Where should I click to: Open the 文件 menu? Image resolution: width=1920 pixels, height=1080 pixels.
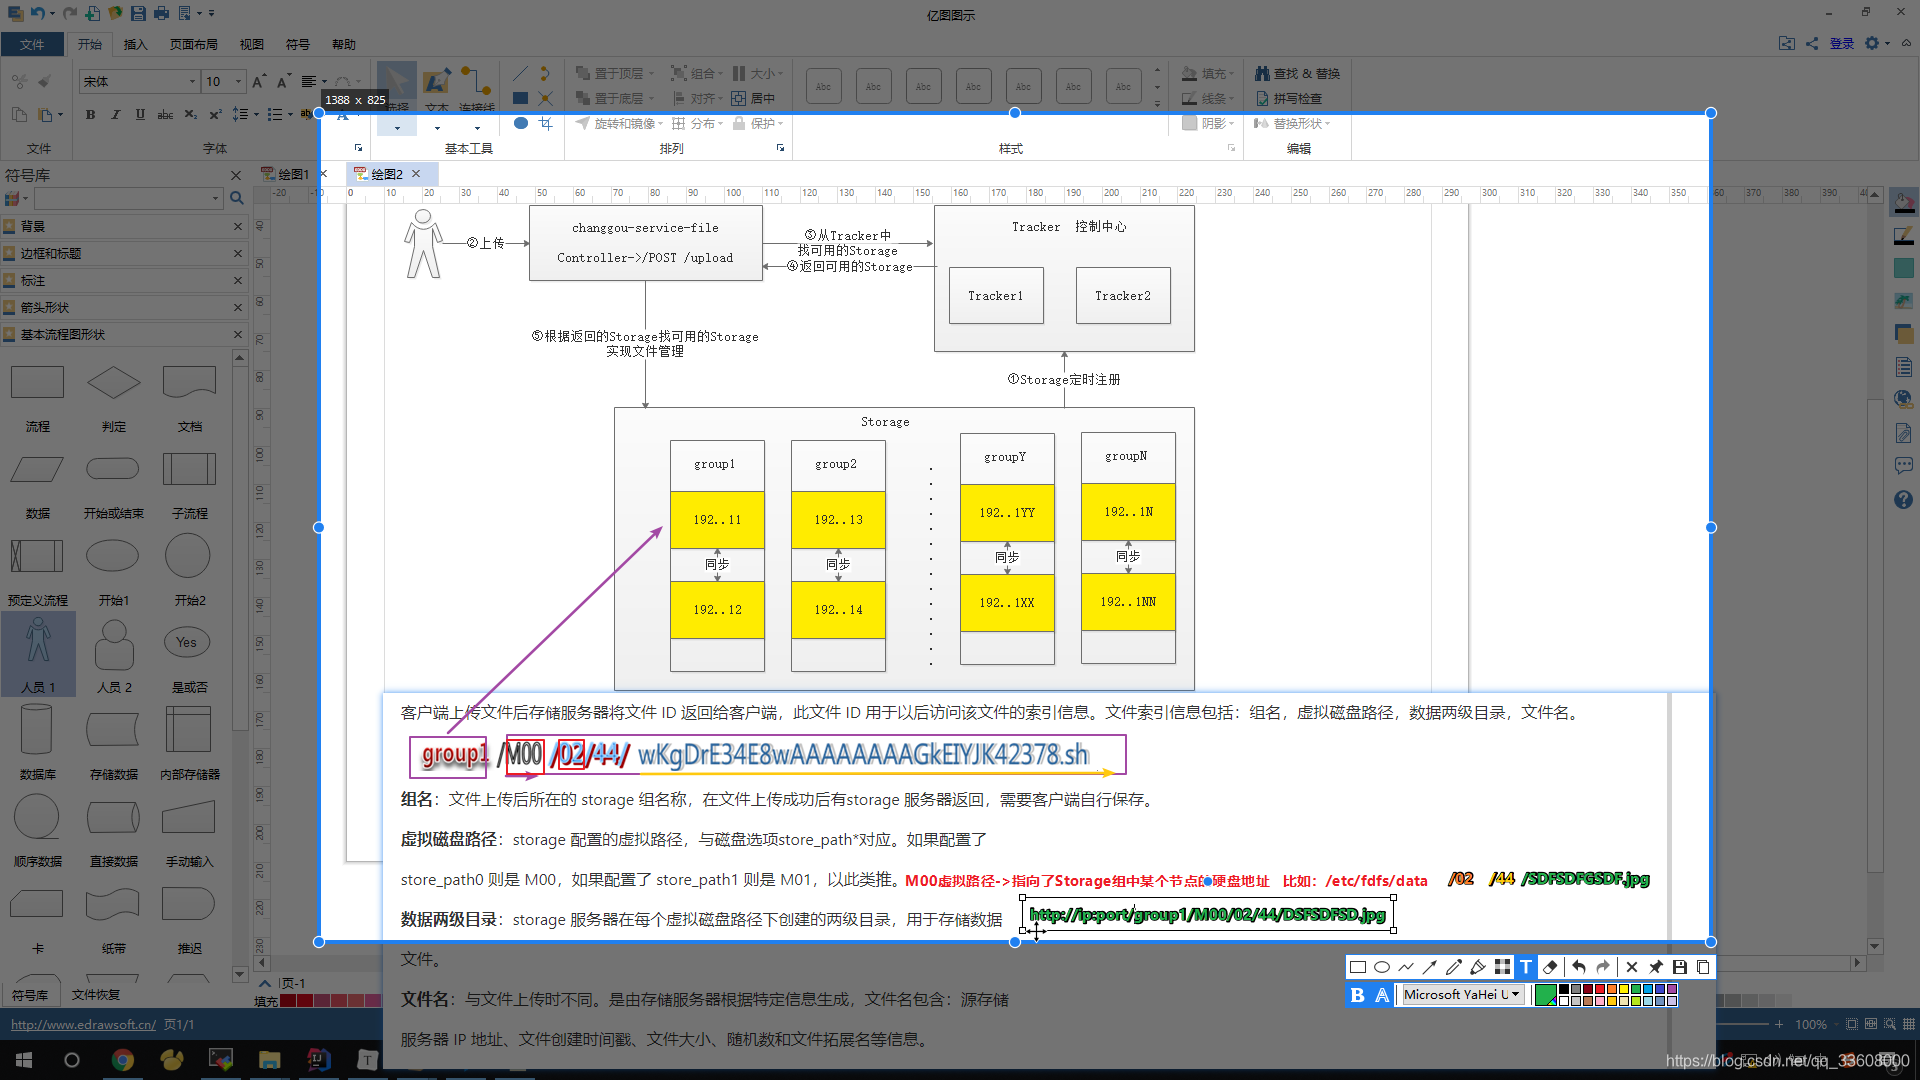tap(32, 44)
